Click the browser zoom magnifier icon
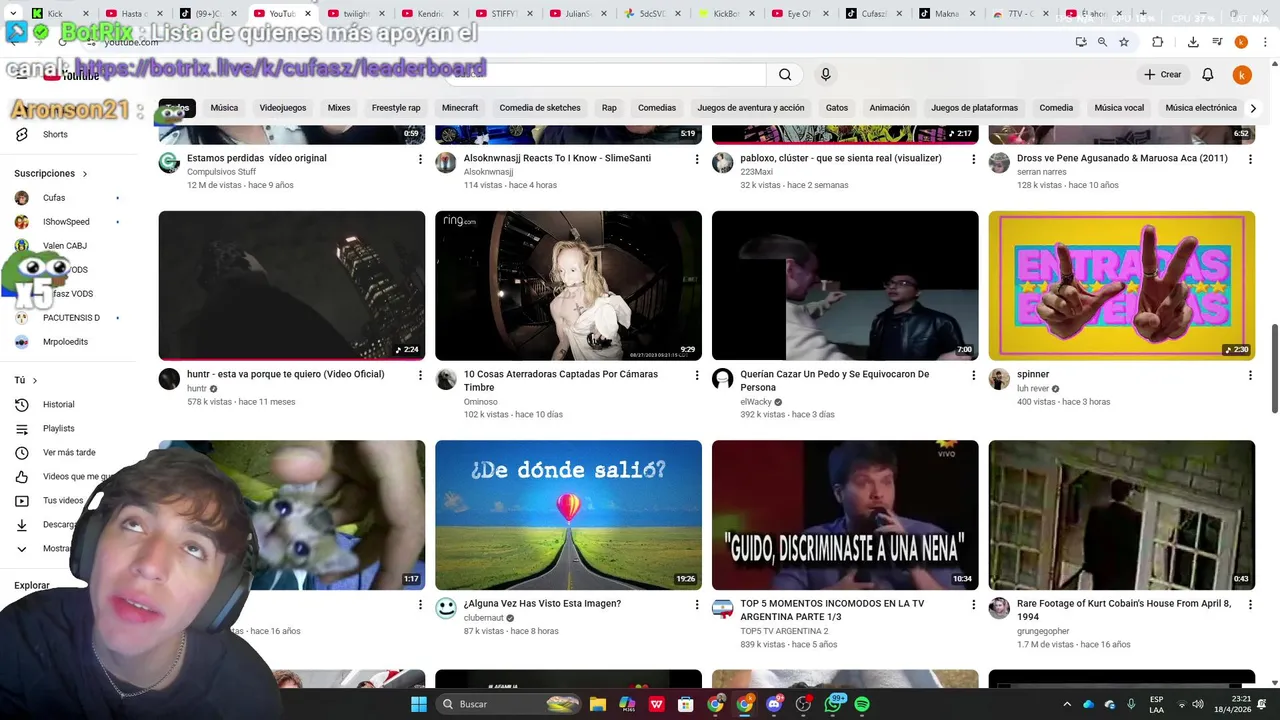This screenshot has height=720, width=1280. pos(1102,42)
